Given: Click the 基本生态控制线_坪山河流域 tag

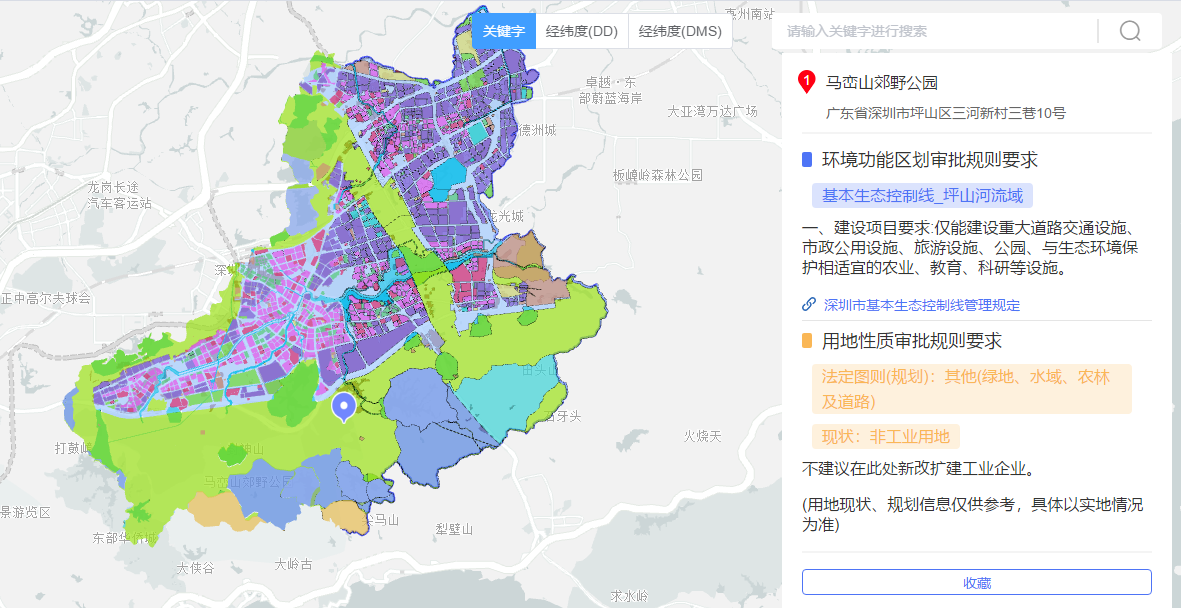Looking at the screenshot, I should click(x=922, y=196).
